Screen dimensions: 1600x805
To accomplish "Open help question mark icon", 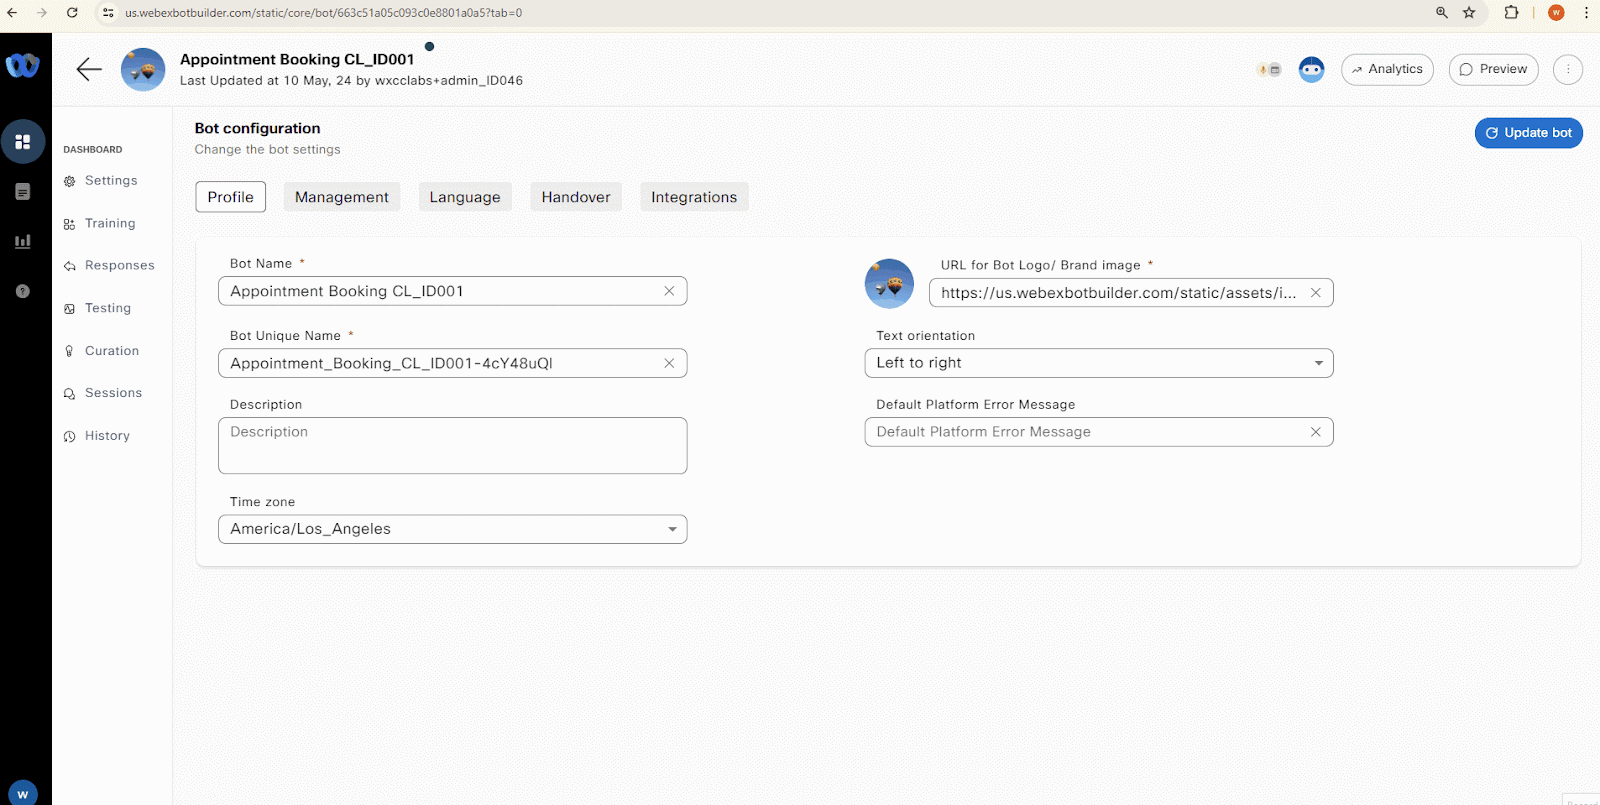I will (x=23, y=291).
